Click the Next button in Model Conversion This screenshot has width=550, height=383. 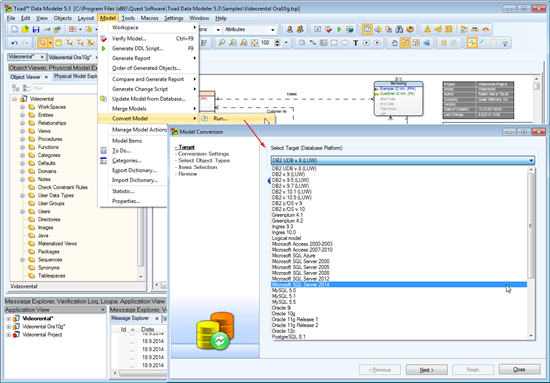point(427,370)
